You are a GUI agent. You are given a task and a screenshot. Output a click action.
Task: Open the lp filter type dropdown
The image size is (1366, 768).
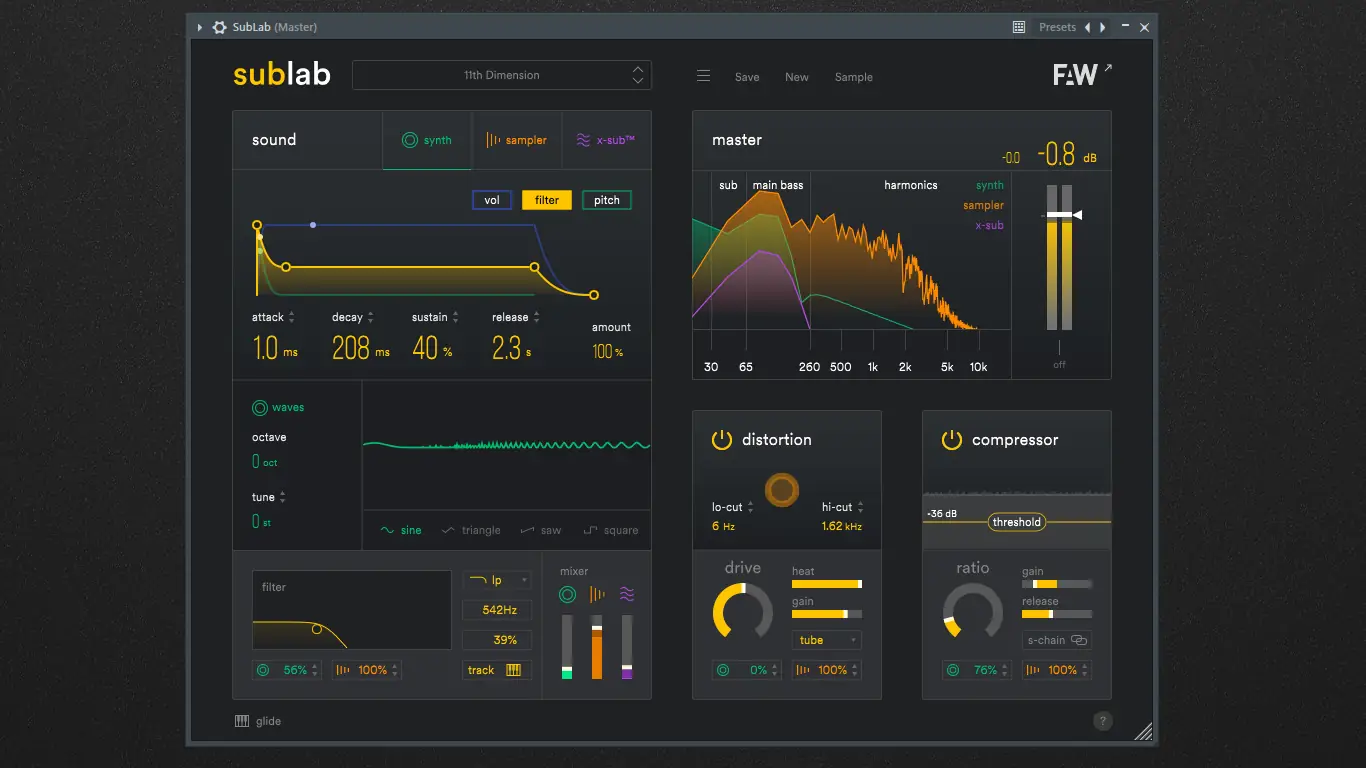coord(497,579)
